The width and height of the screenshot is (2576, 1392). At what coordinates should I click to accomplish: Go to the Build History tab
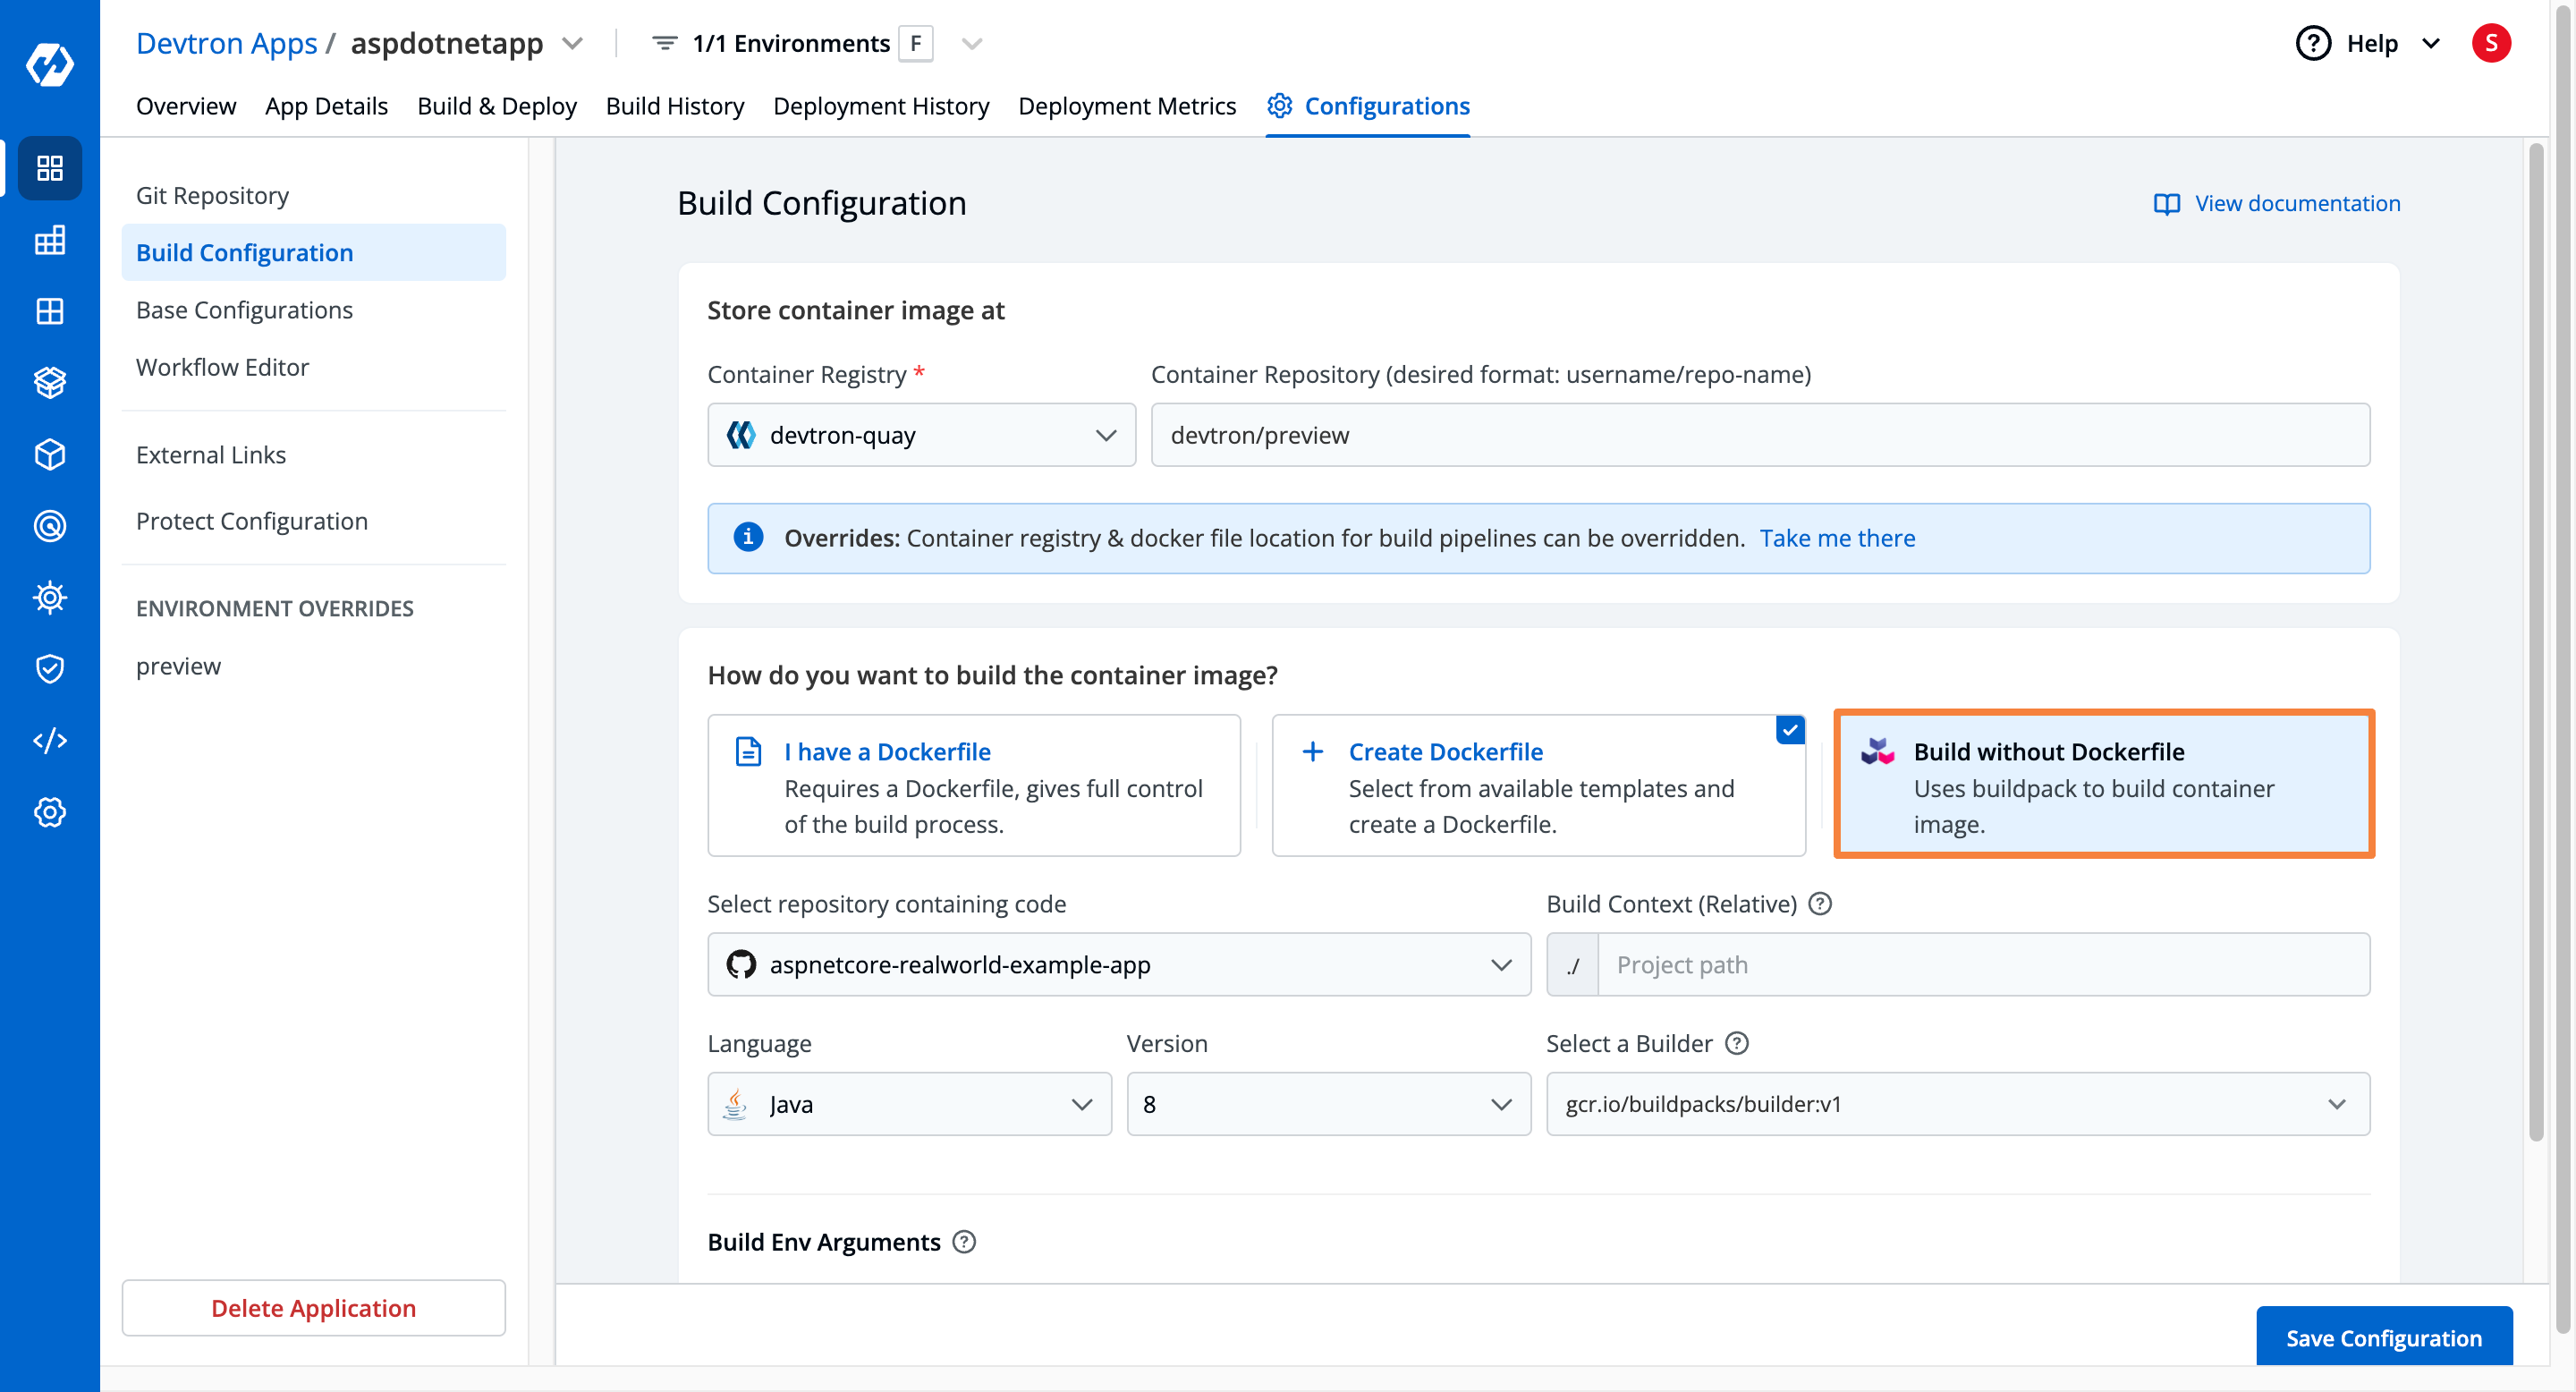675,106
